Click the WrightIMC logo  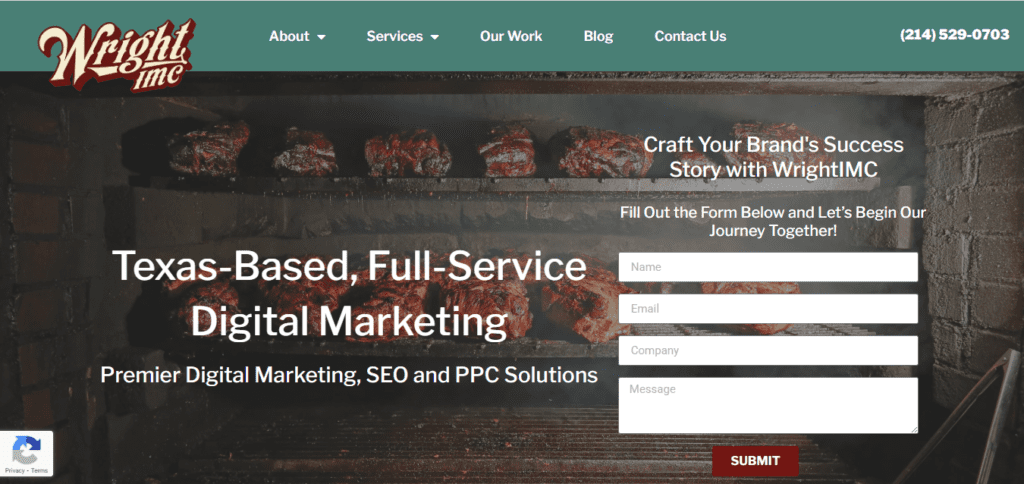(116, 55)
